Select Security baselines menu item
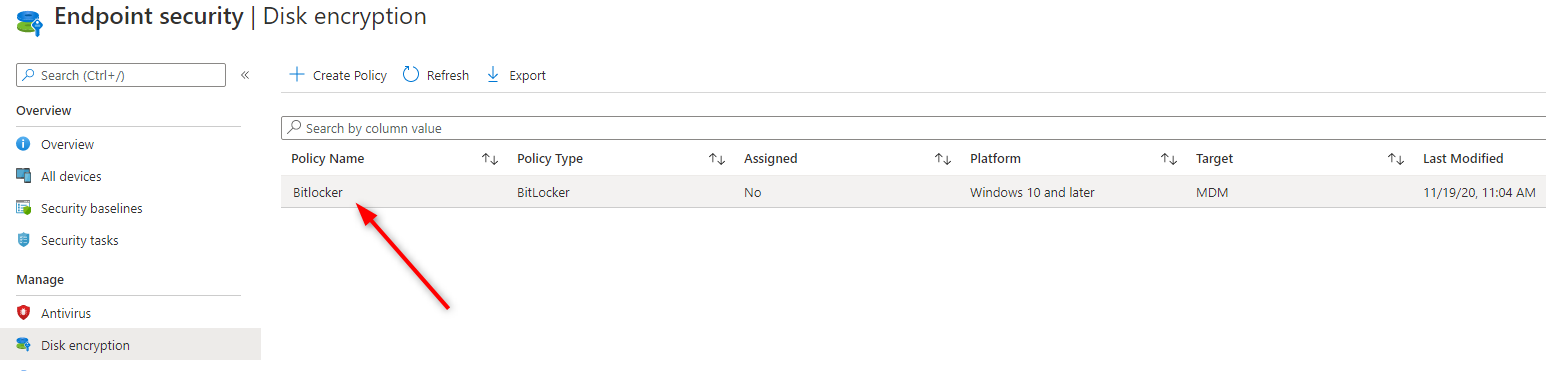The image size is (1546, 371). click(x=92, y=208)
